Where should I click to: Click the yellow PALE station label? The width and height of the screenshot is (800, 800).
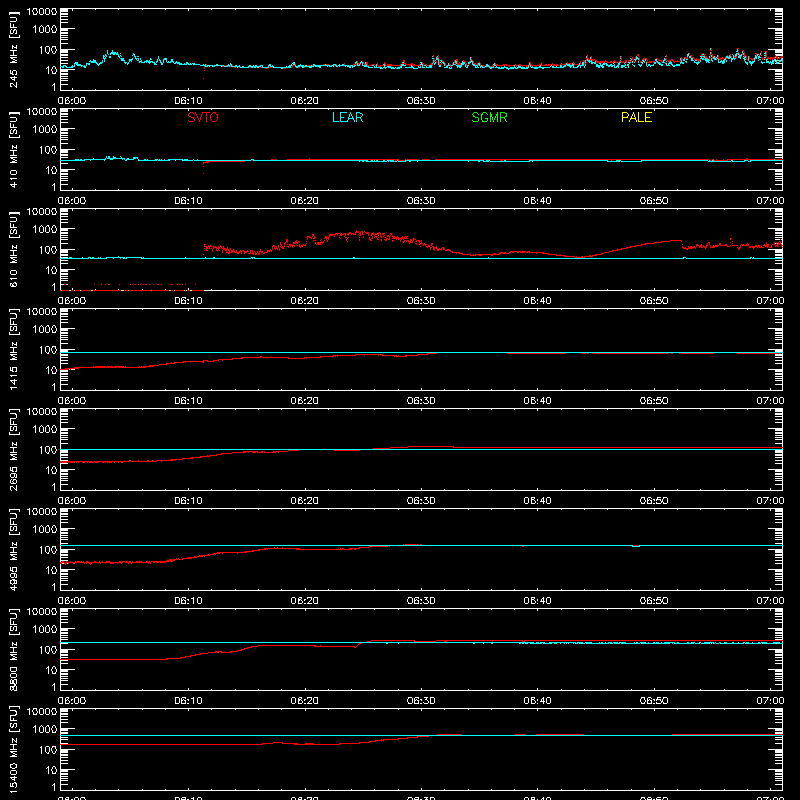(x=636, y=117)
